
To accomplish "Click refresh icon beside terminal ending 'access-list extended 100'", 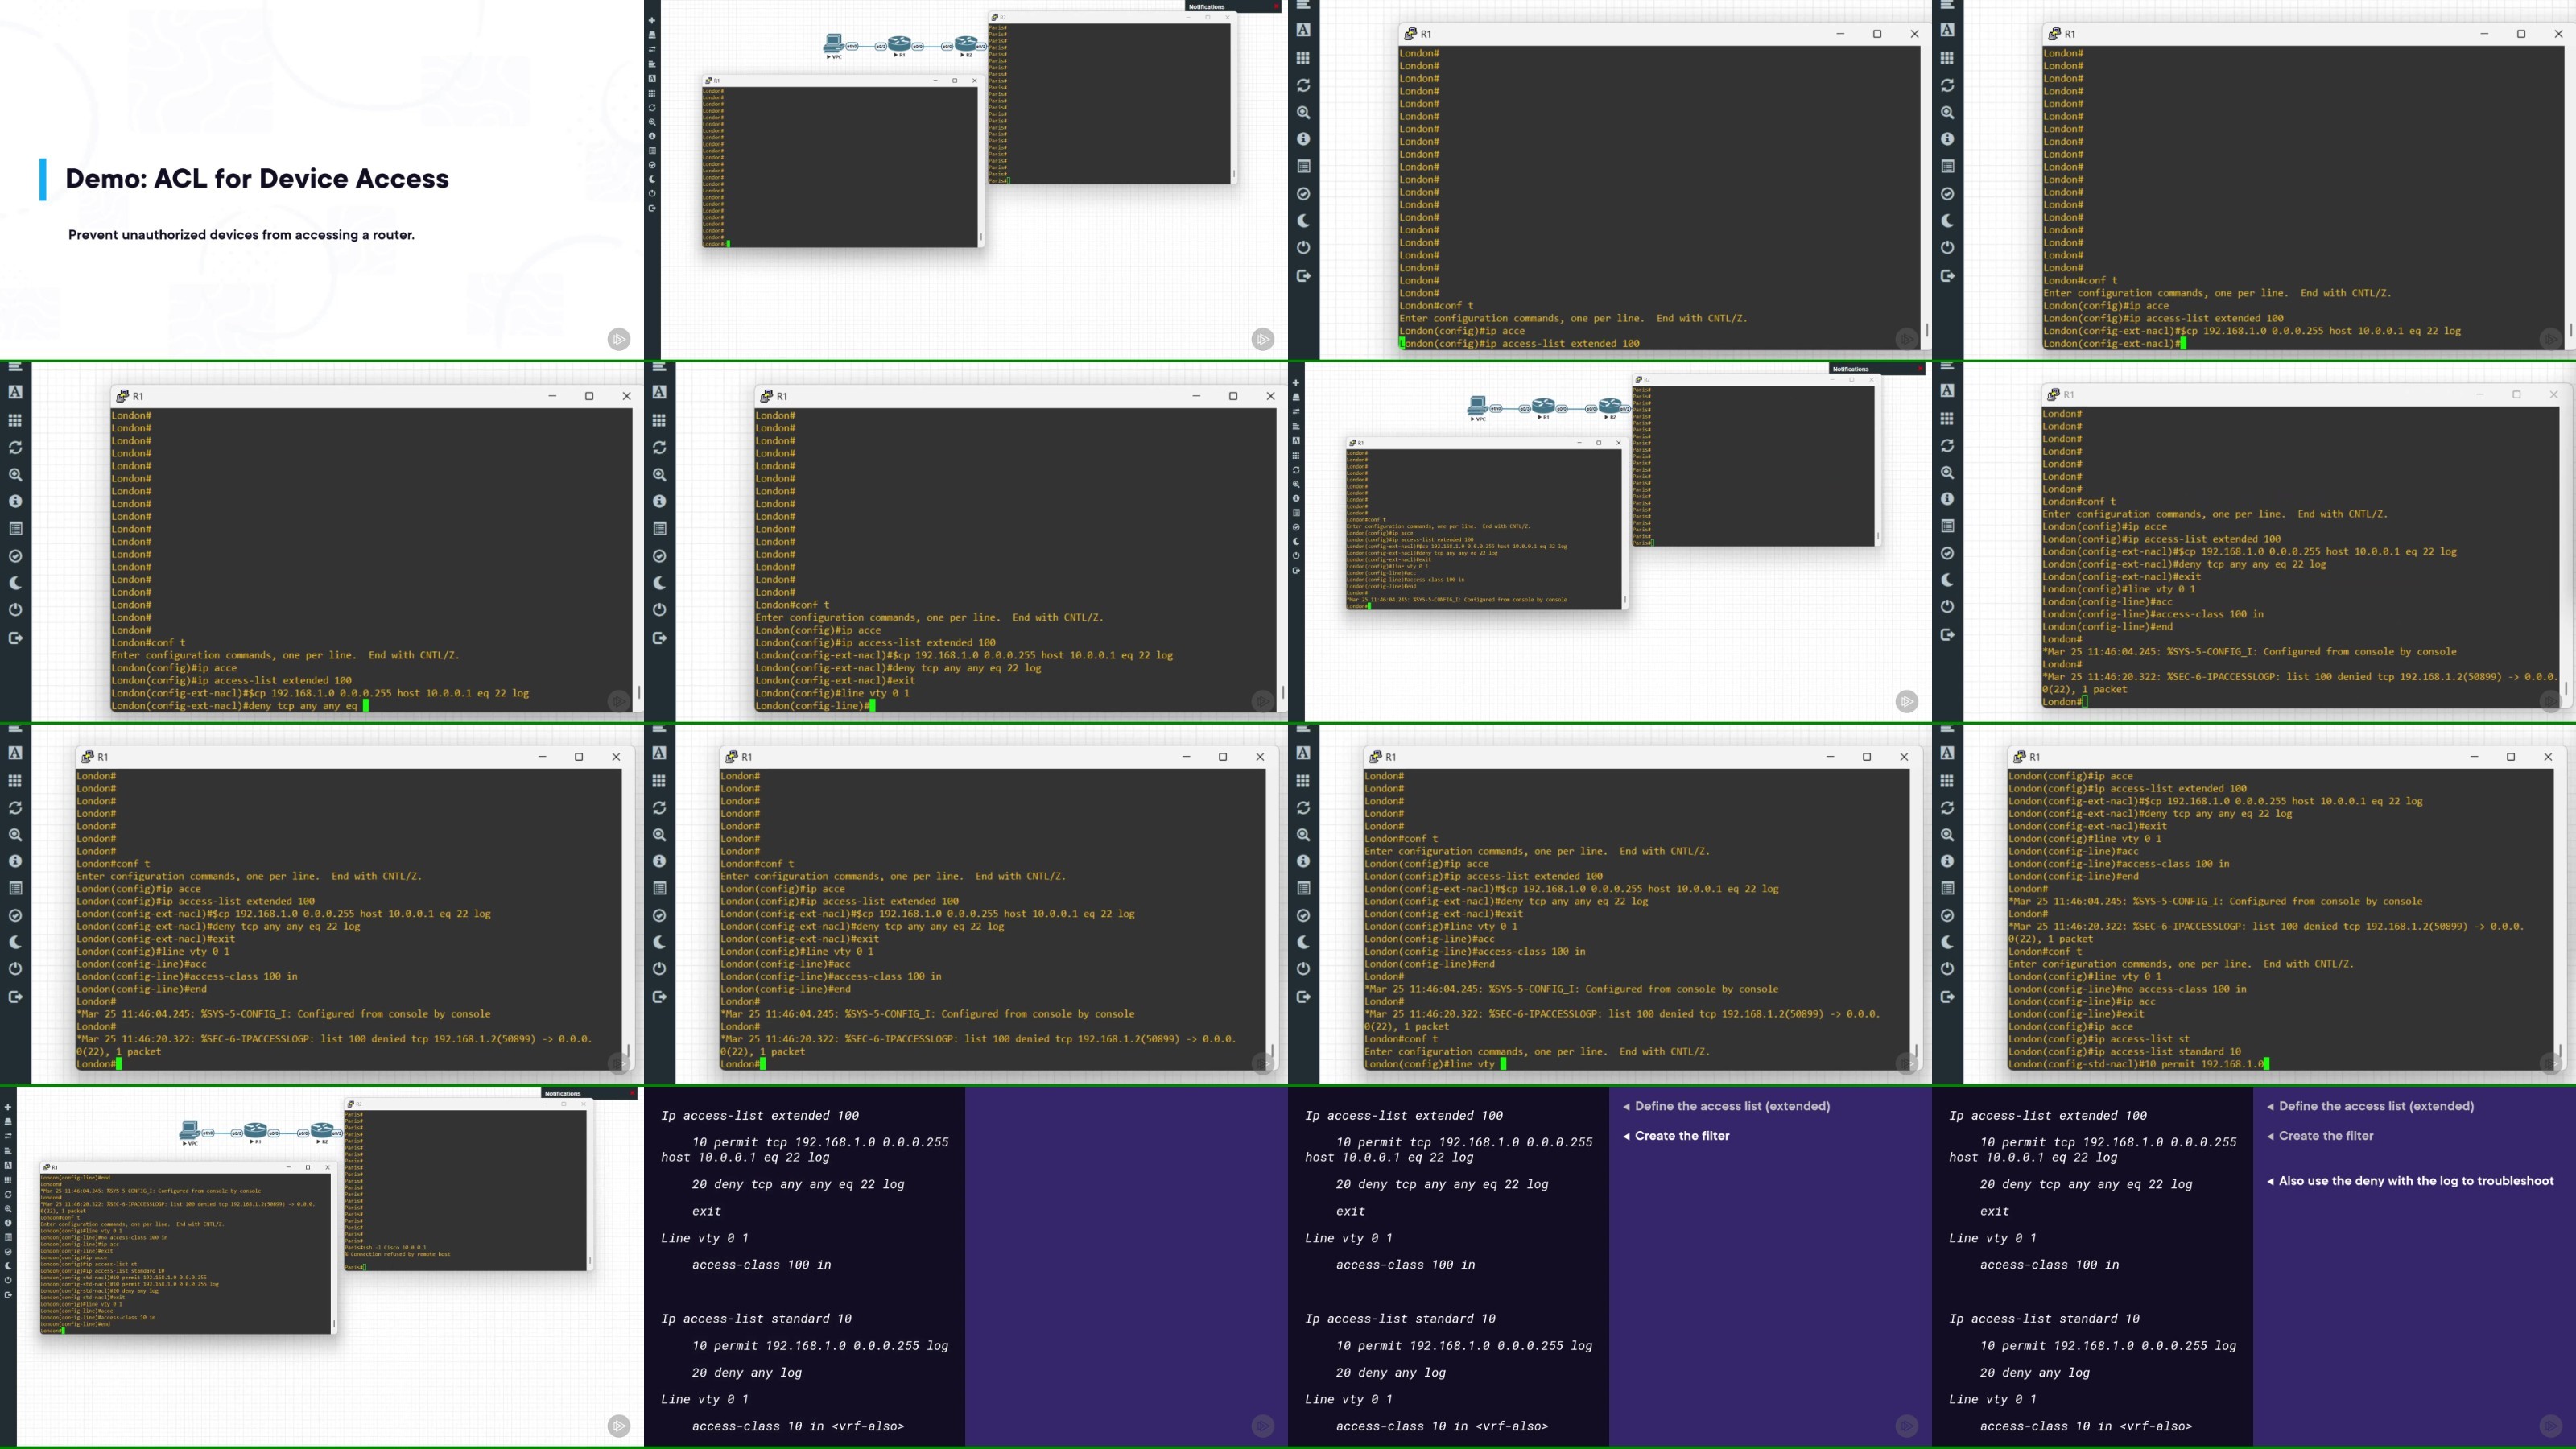I will tap(1303, 86).
